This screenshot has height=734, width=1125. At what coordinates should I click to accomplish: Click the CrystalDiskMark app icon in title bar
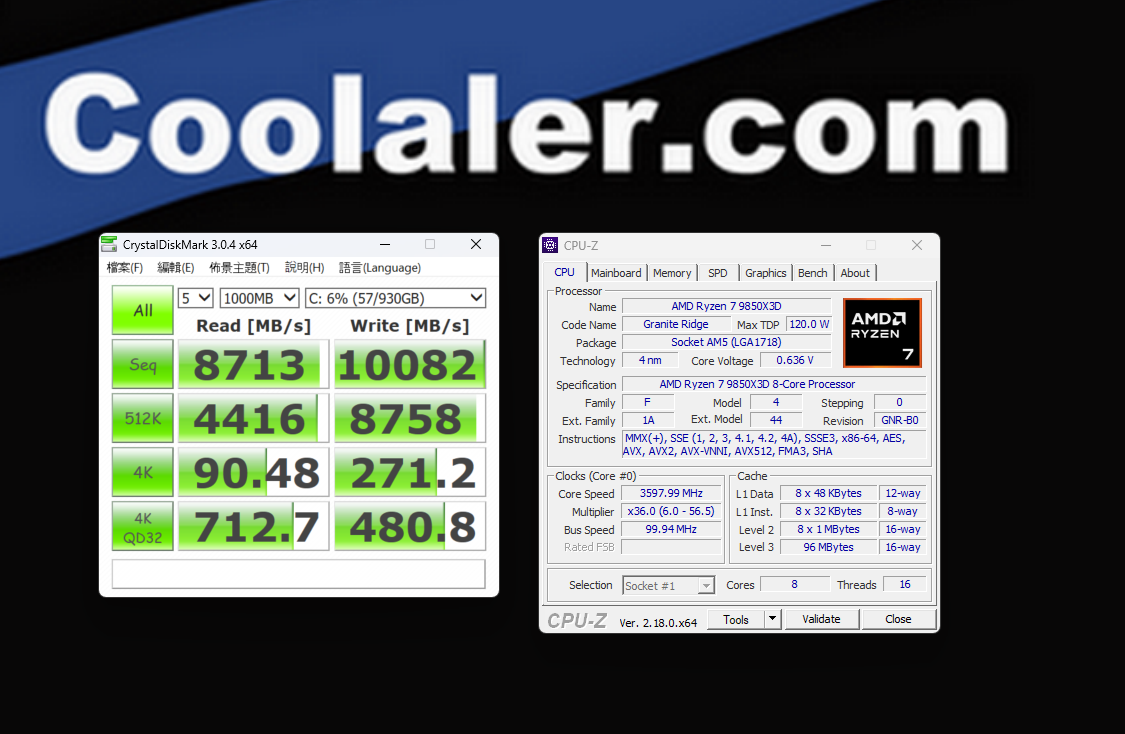click(x=109, y=245)
